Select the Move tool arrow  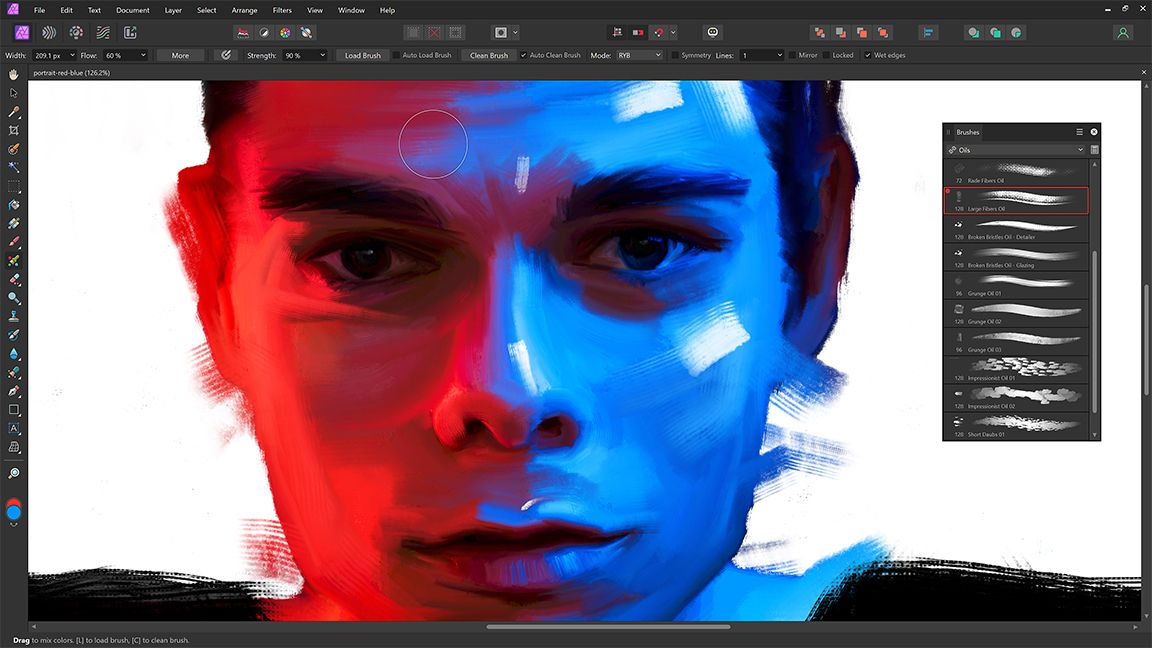[14, 93]
